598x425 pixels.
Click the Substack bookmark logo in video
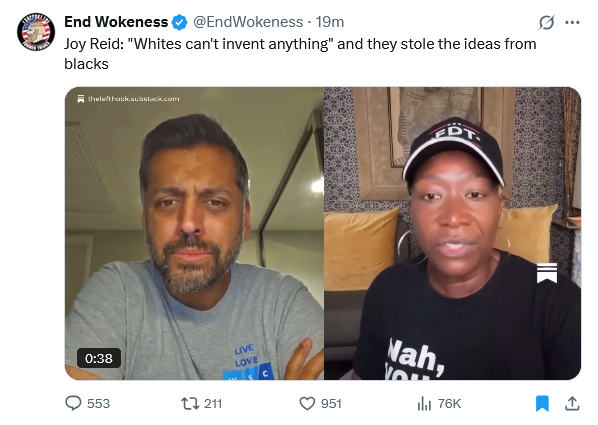point(547,273)
